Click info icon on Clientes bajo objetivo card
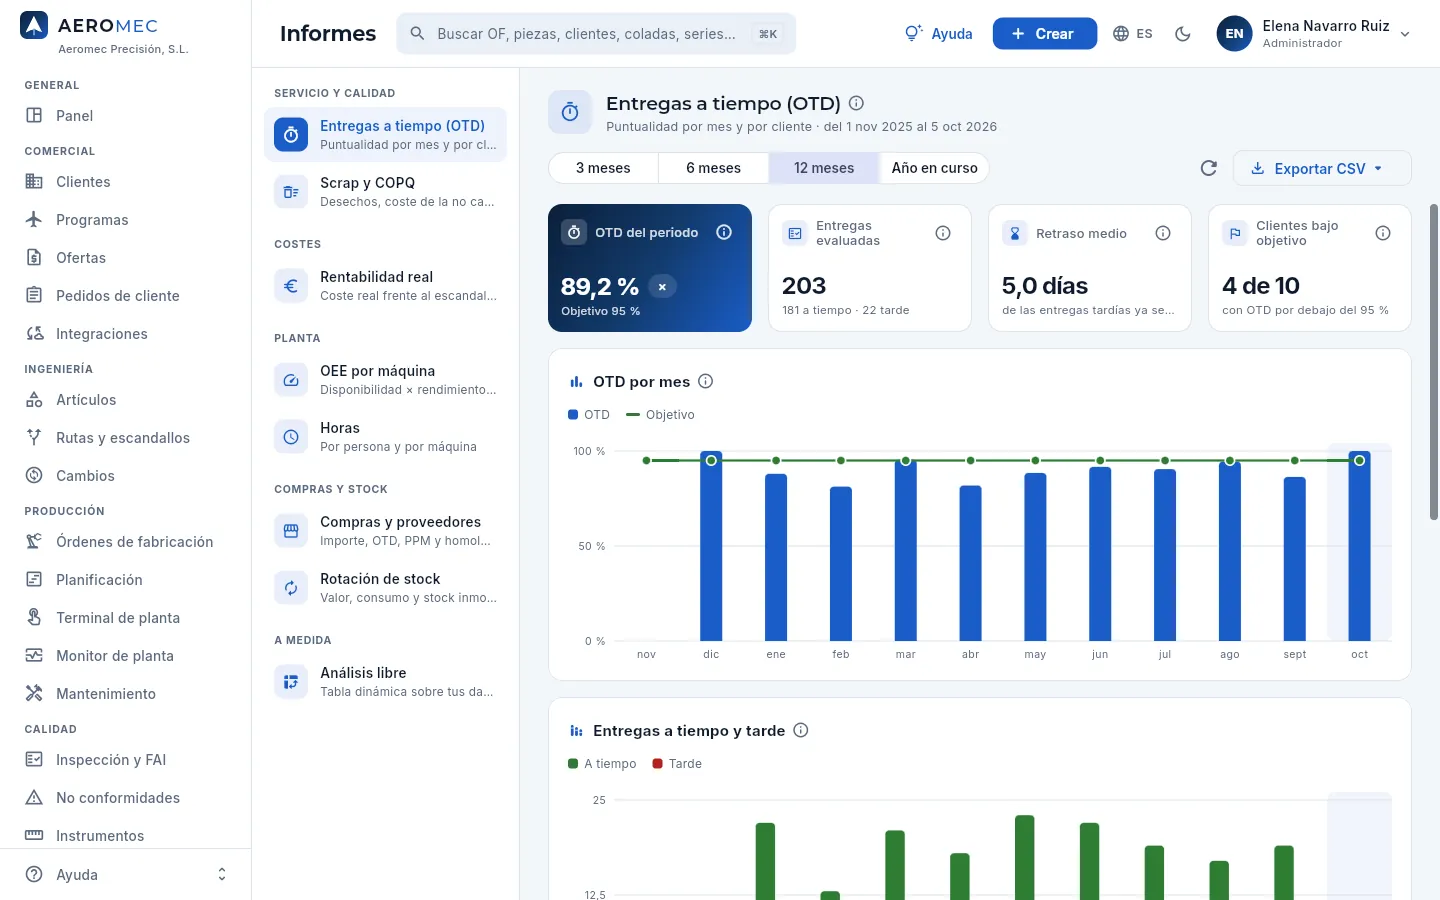1440x900 pixels. point(1383,233)
